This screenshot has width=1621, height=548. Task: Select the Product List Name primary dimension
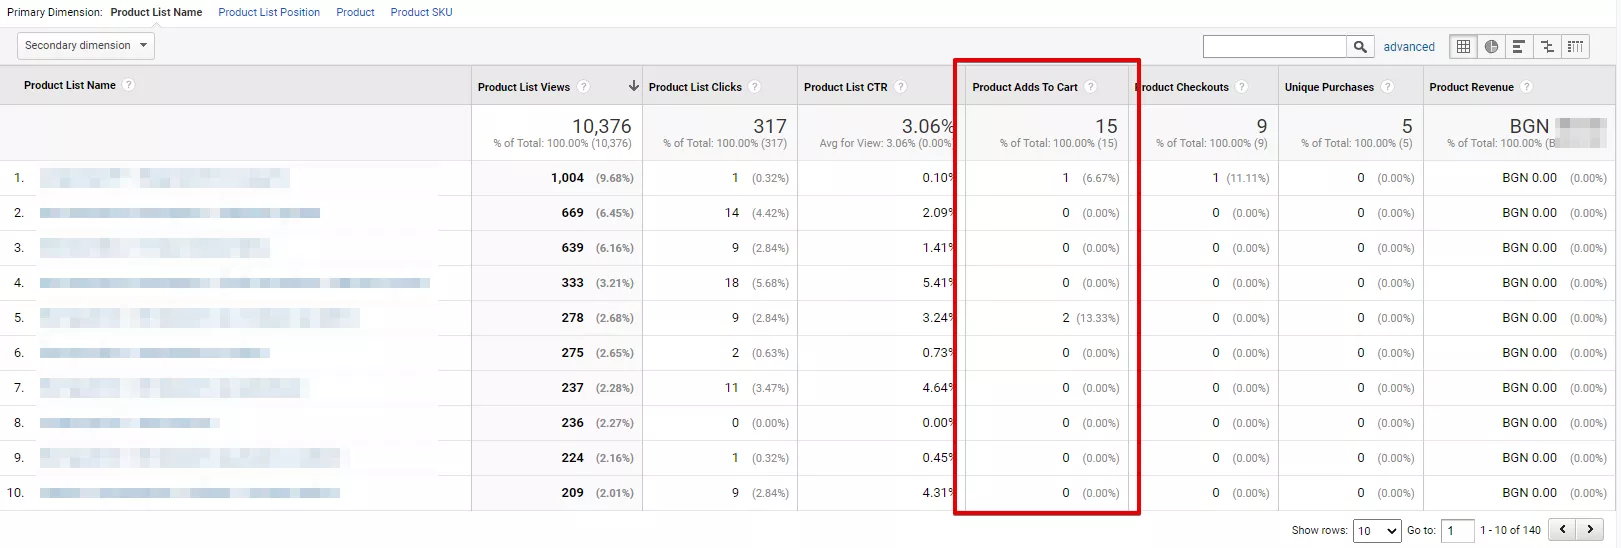[x=156, y=12]
